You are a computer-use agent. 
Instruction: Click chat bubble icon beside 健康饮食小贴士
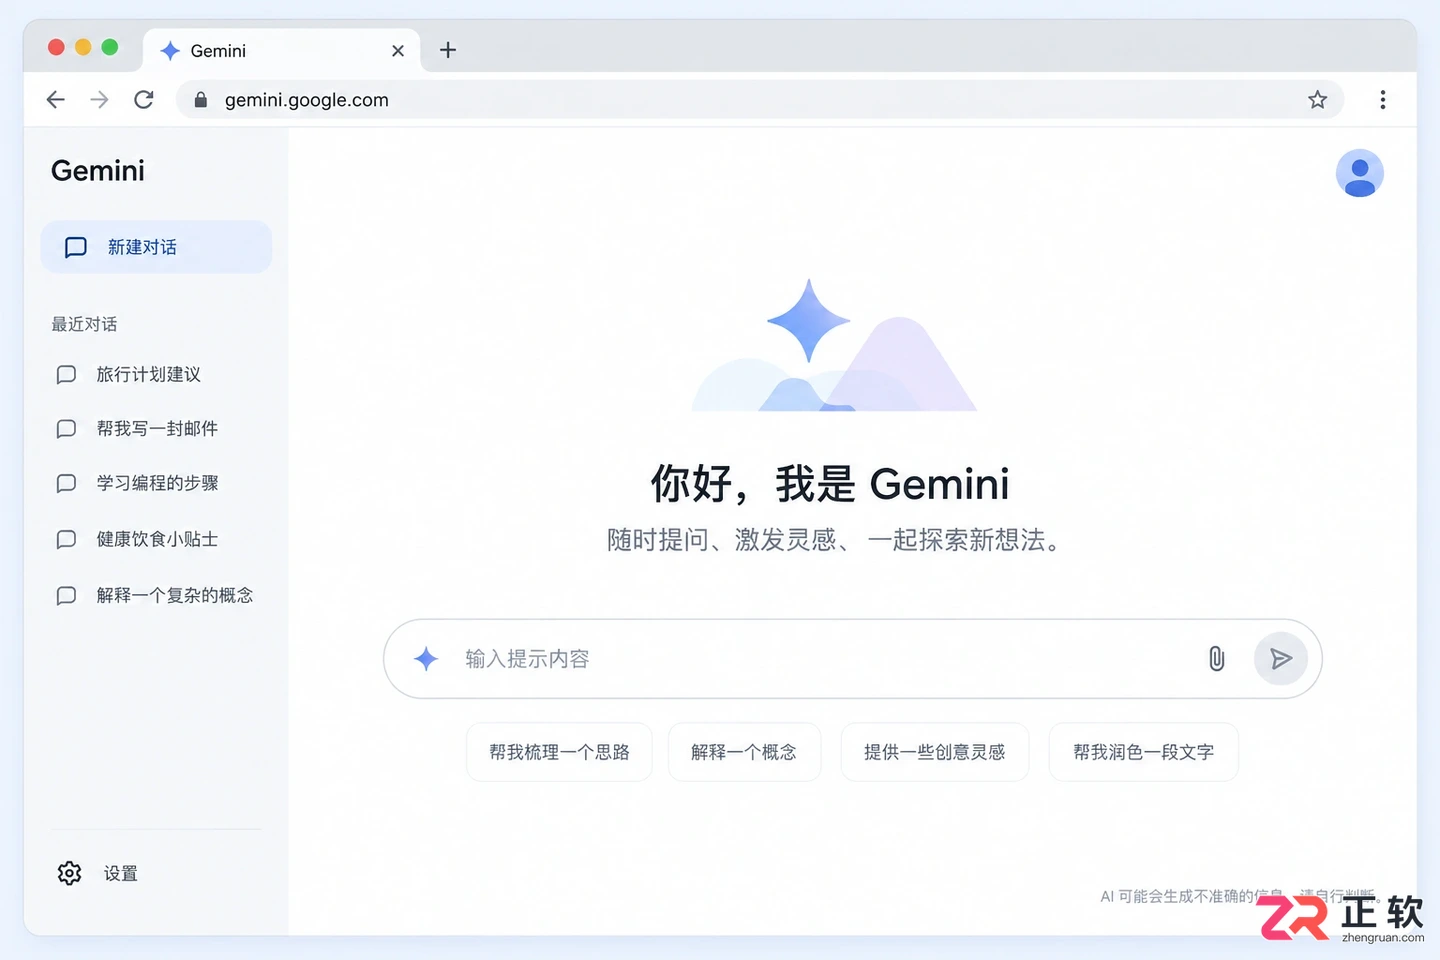[66, 539]
